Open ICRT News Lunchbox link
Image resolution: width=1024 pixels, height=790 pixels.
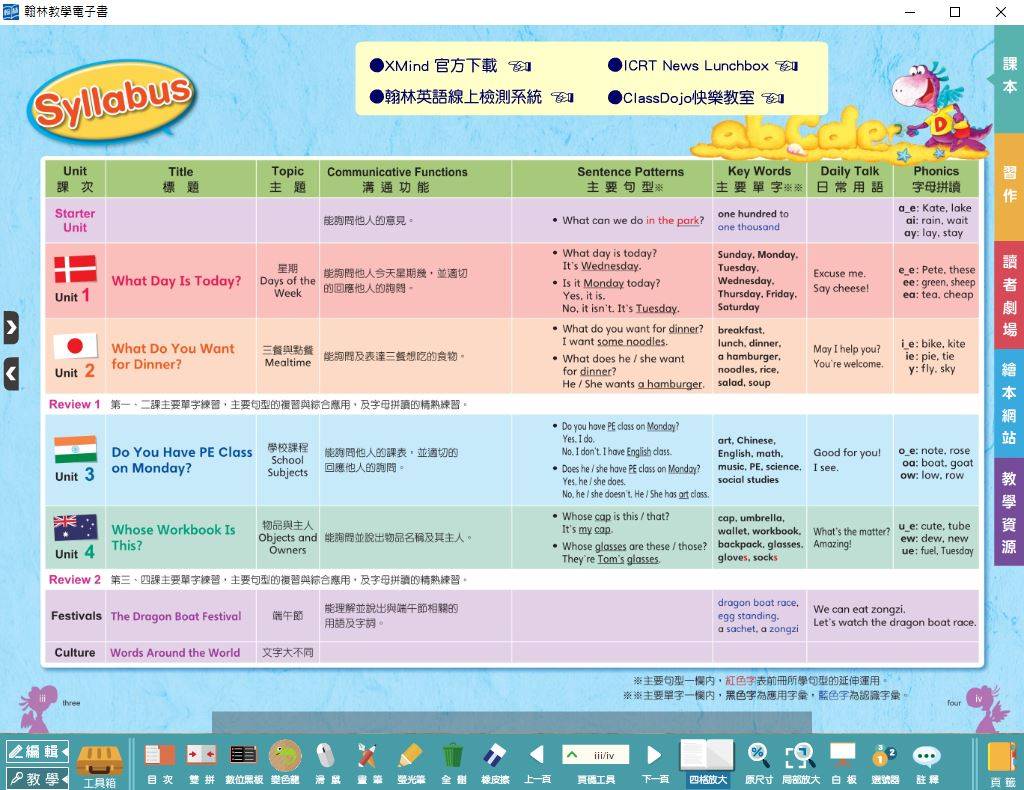(x=688, y=66)
